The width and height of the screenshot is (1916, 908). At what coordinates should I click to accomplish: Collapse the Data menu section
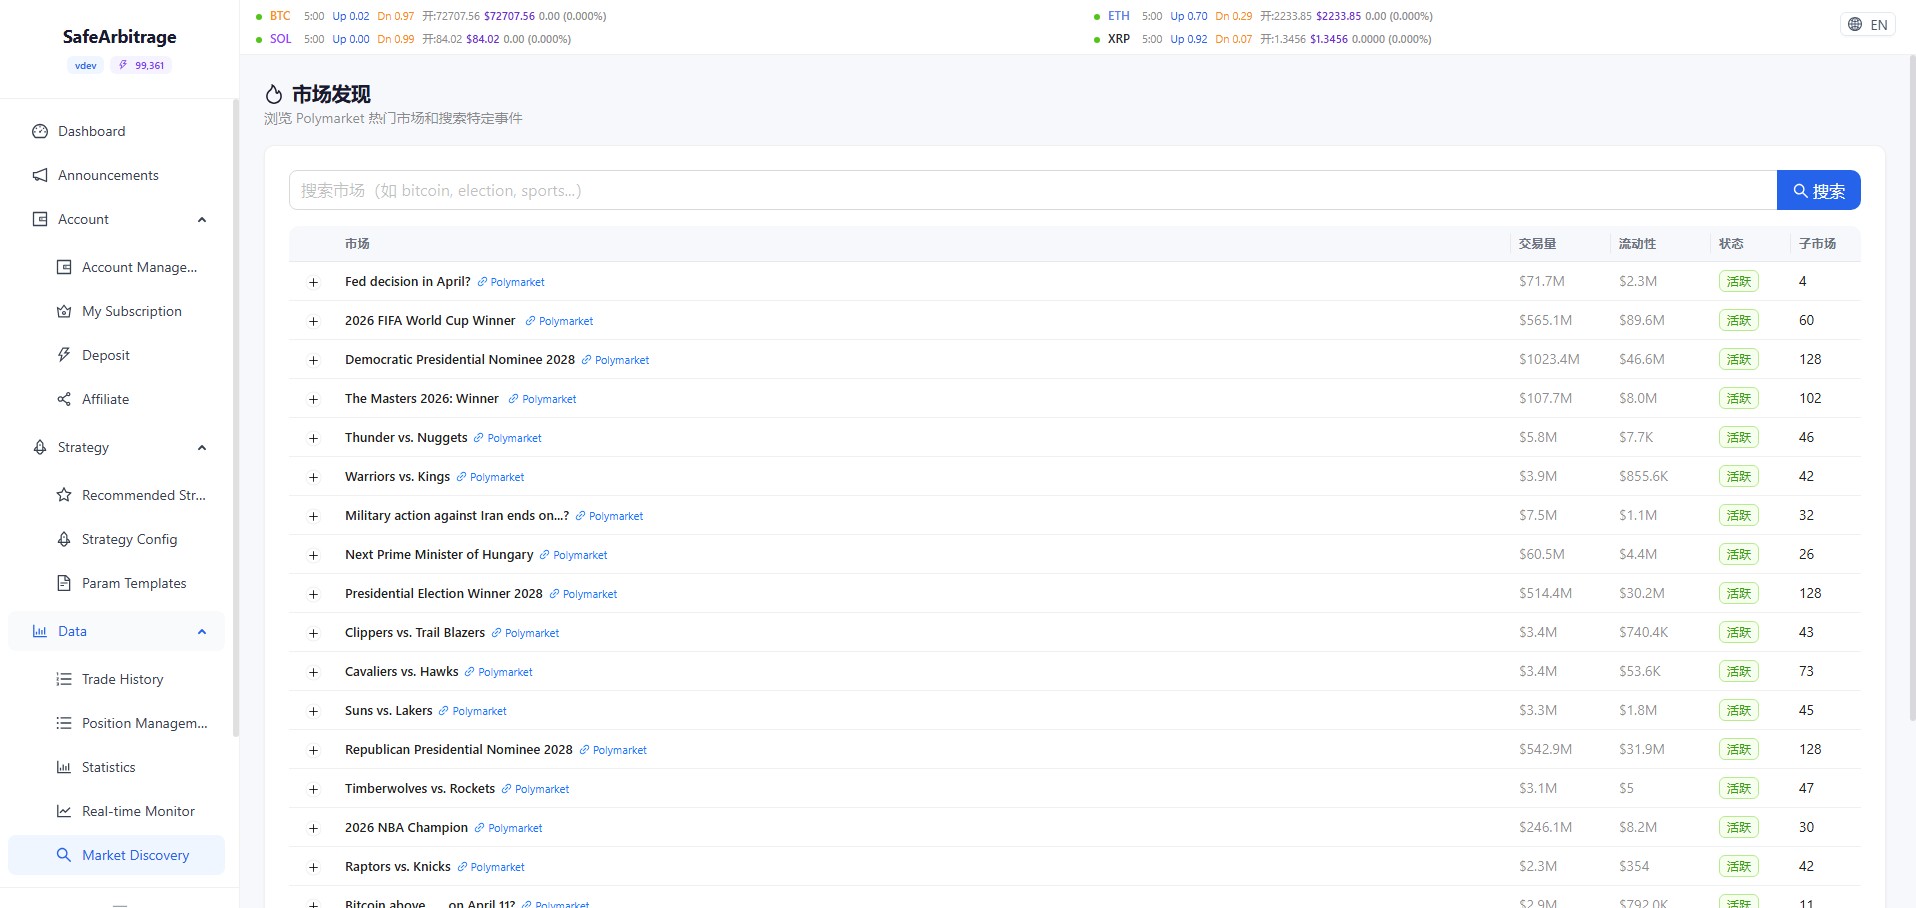coord(202,632)
